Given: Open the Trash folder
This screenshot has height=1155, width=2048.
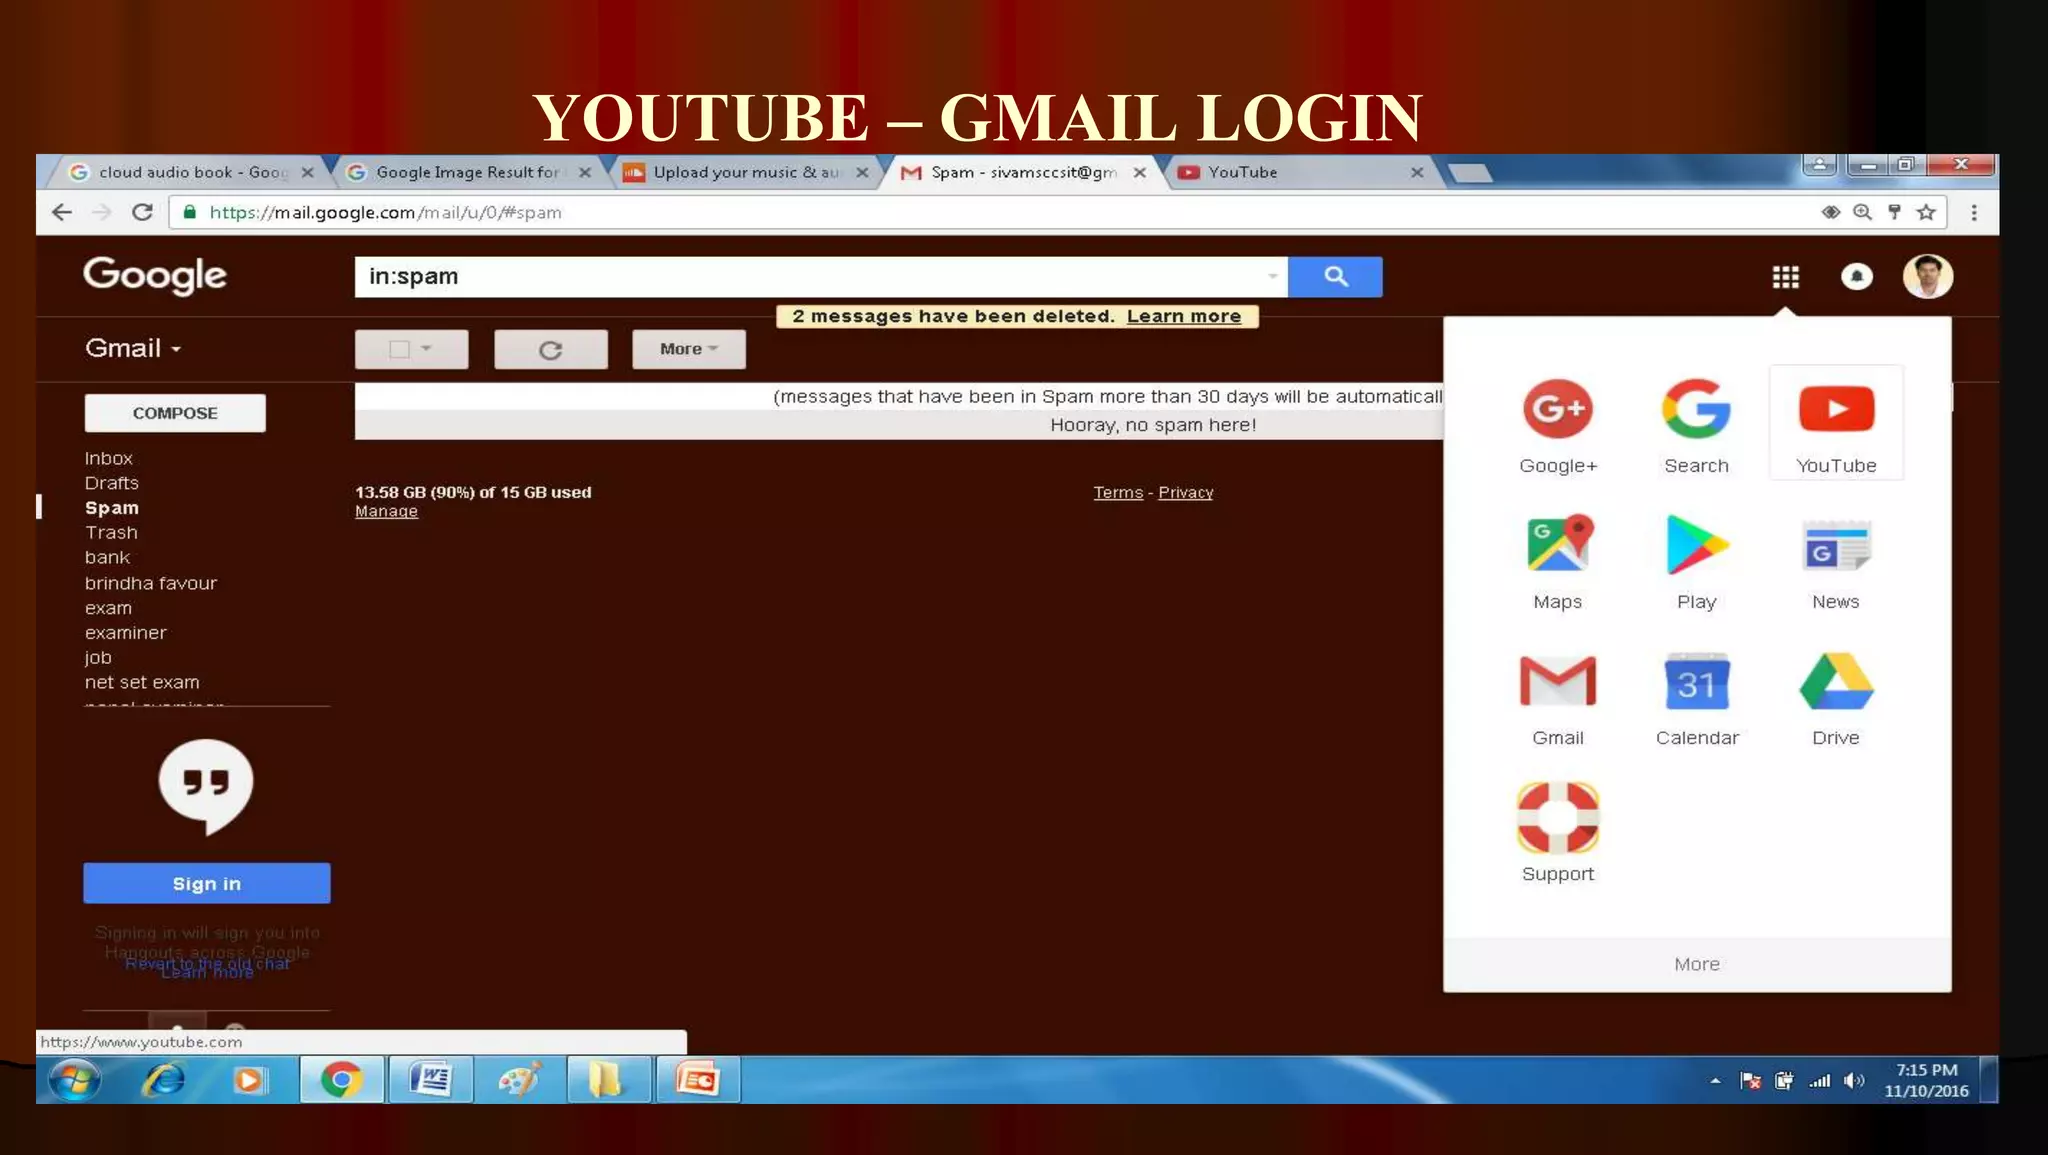Looking at the screenshot, I should point(111,533).
